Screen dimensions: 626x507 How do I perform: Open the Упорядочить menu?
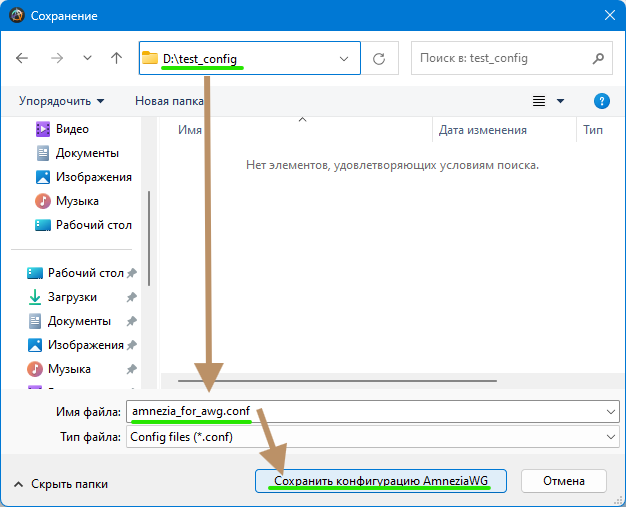coord(61,101)
